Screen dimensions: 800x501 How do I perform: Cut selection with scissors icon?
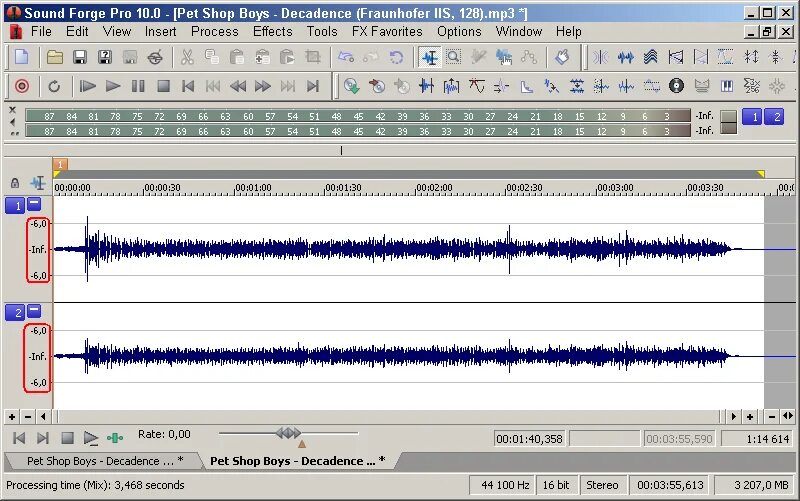[x=187, y=57]
